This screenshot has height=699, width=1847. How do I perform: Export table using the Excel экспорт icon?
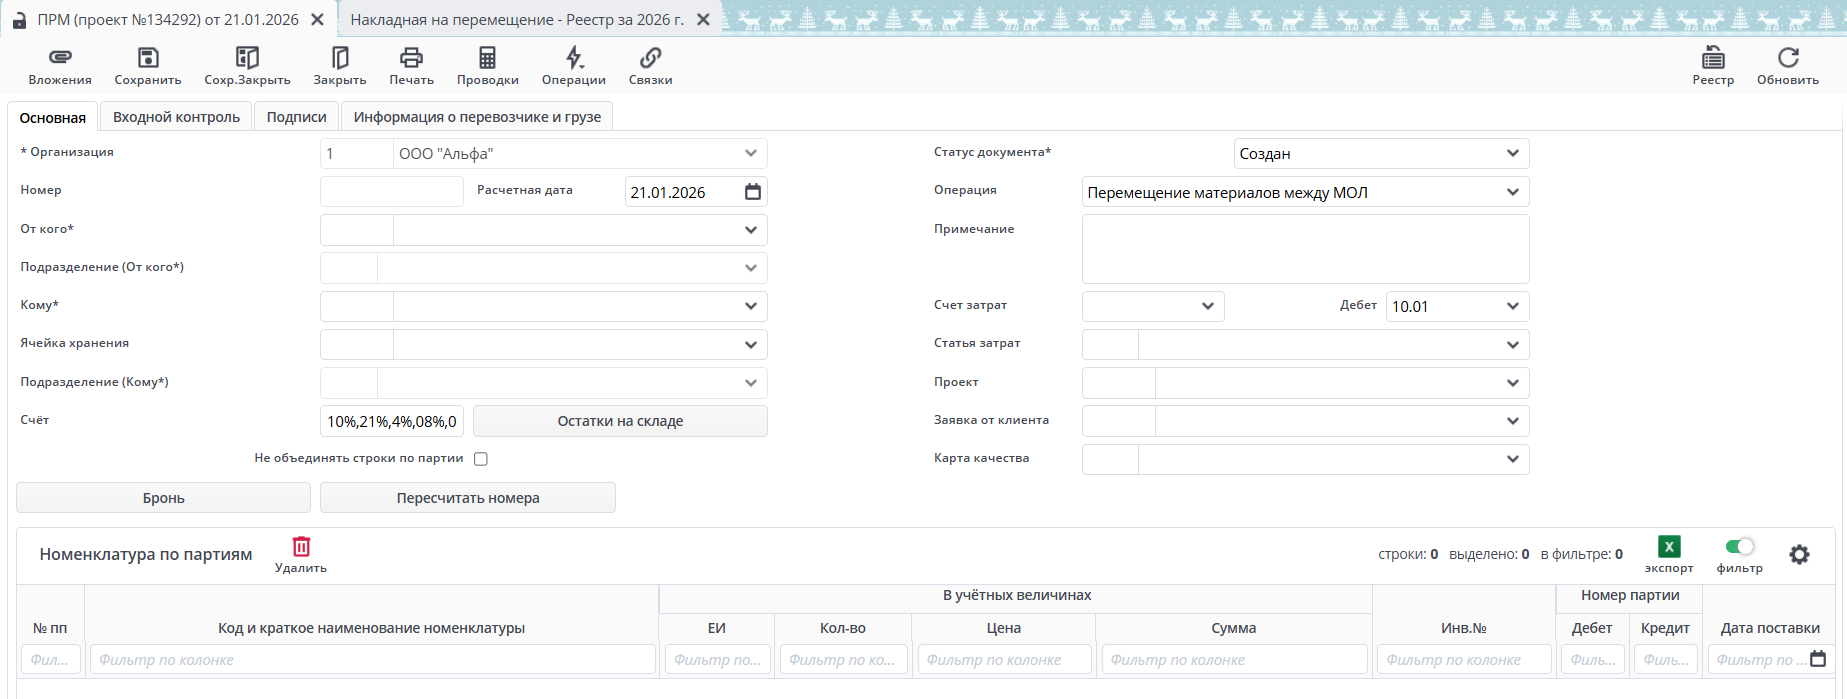pyautogui.click(x=1669, y=547)
